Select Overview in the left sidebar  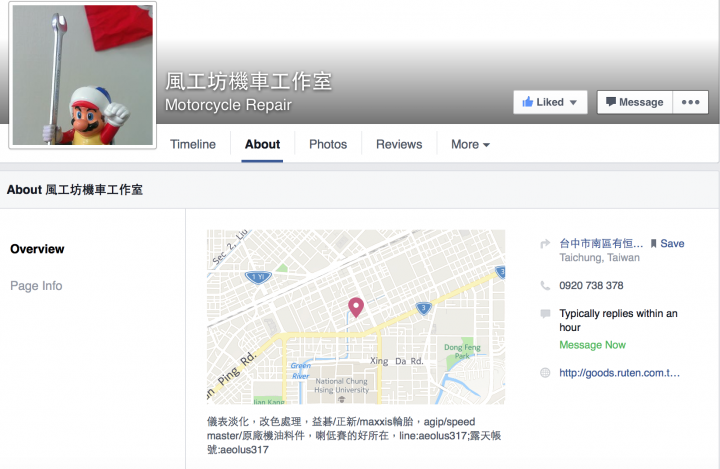click(x=37, y=249)
